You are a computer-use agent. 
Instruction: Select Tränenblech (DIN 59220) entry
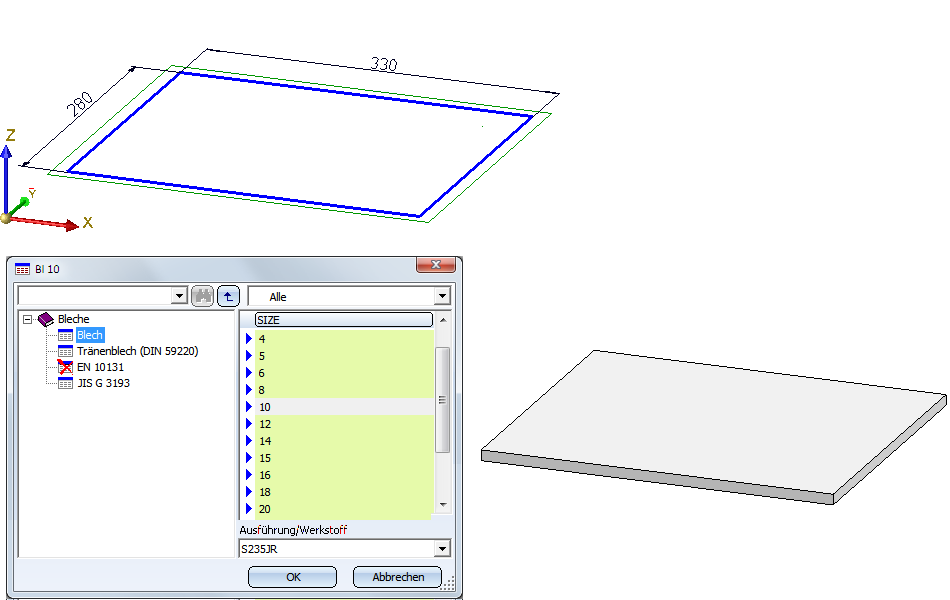pos(138,351)
